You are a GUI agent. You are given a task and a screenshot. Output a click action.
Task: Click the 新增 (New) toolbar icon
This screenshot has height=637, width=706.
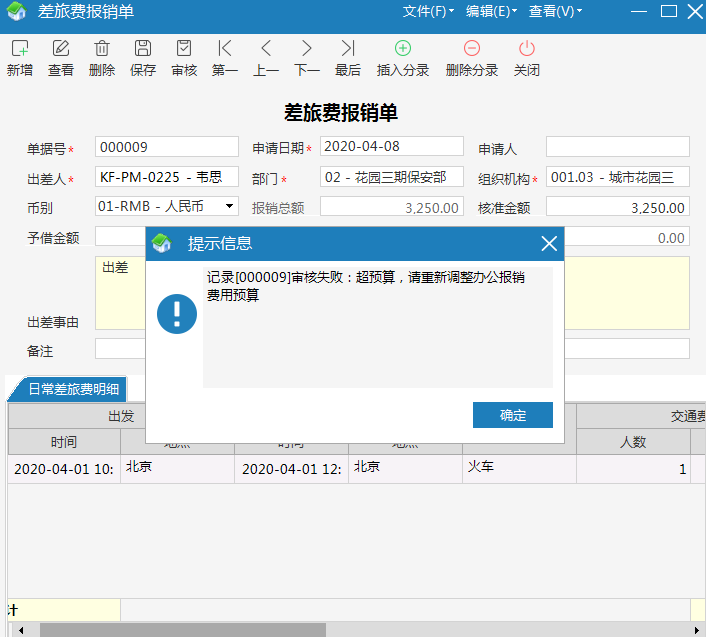(x=20, y=49)
